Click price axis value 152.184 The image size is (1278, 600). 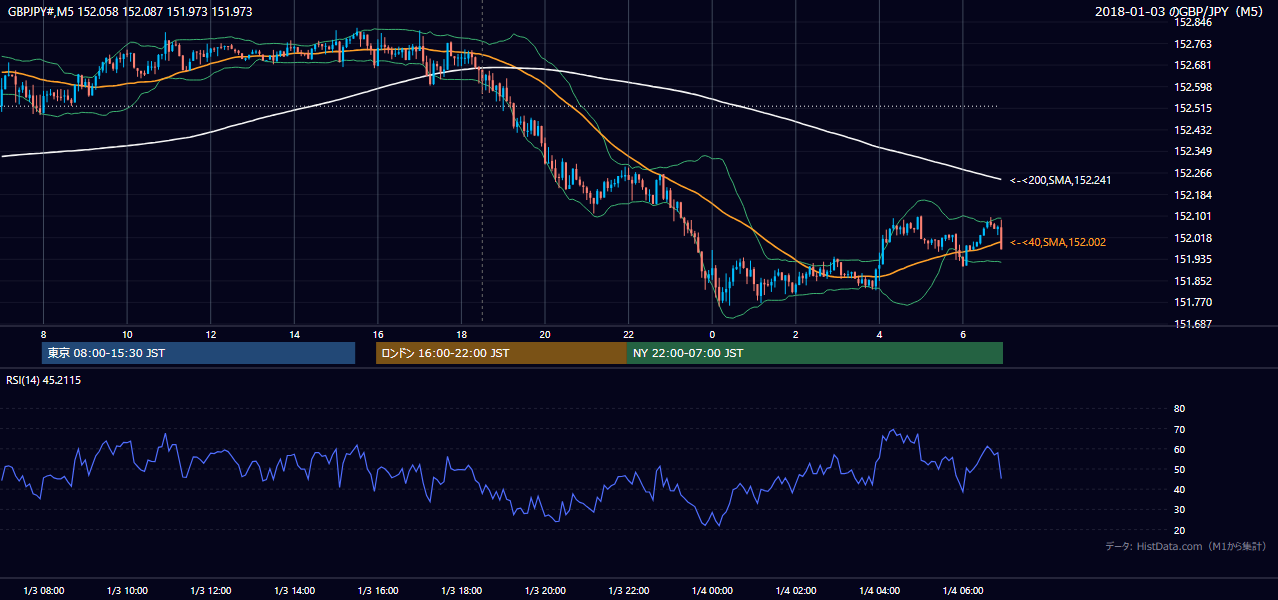1193,195
